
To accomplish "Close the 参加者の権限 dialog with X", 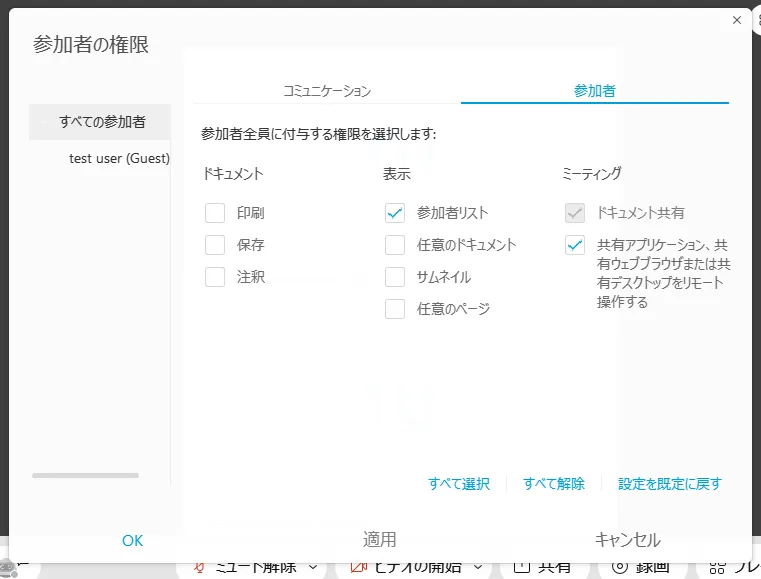I will point(737,20).
